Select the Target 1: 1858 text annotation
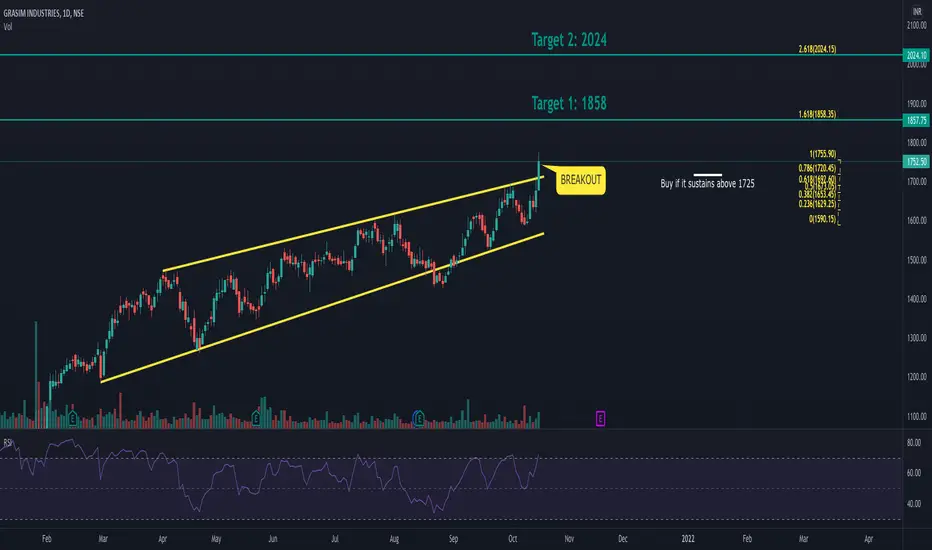Screen dimensions: 932x550 coord(569,103)
